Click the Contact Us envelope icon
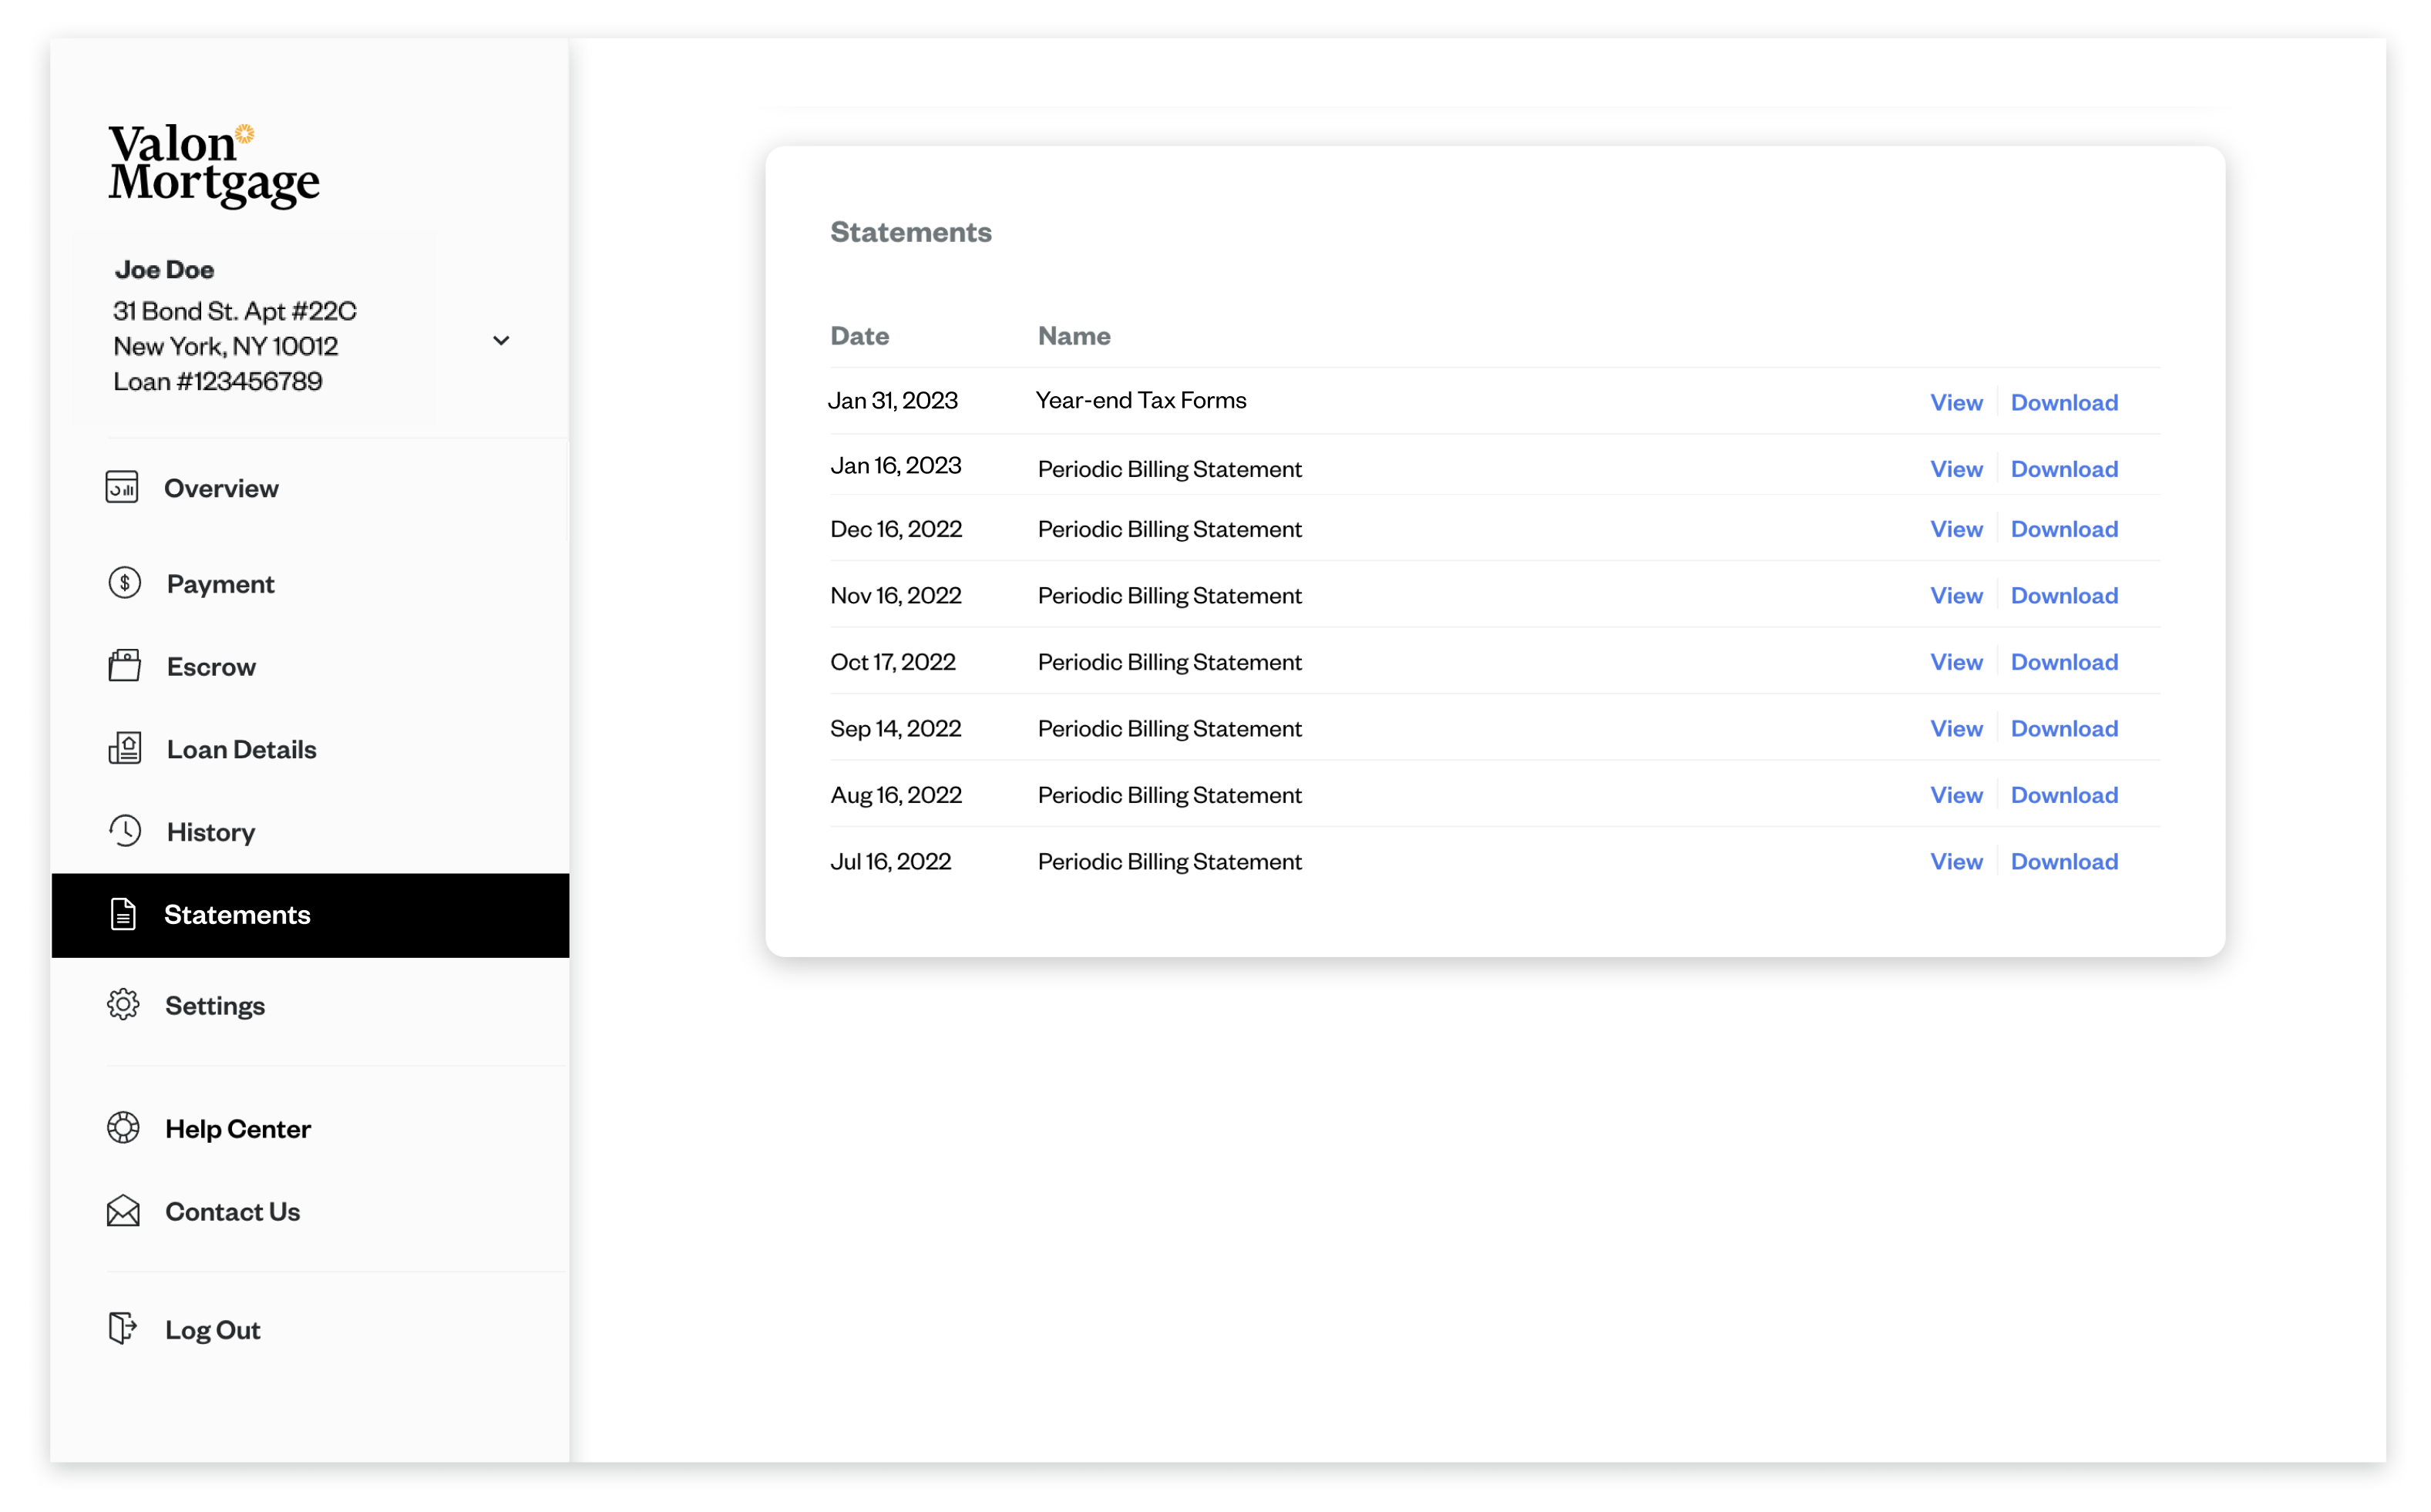 123,1211
